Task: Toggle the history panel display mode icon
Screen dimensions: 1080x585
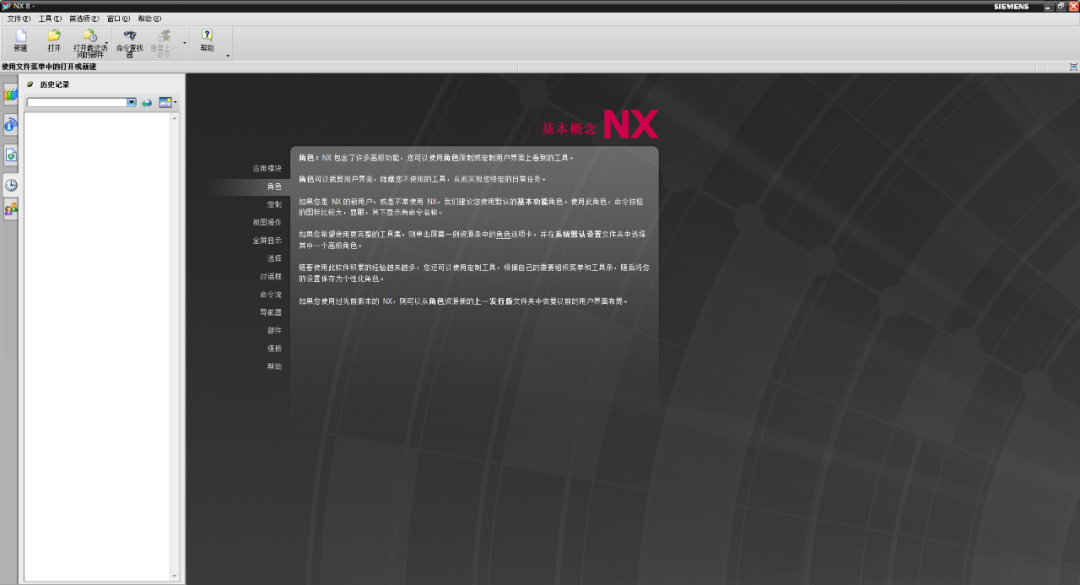Action: coord(164,102)
